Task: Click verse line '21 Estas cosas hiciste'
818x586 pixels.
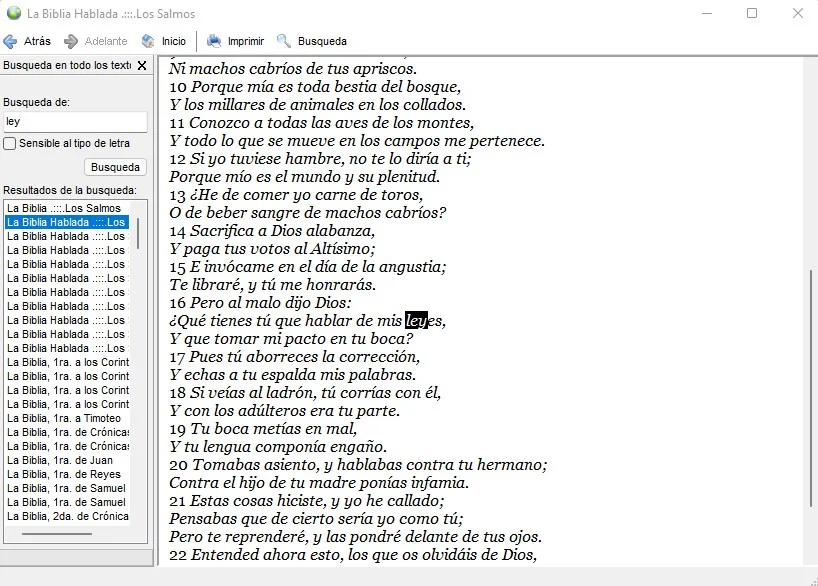Action: [307, 500]
